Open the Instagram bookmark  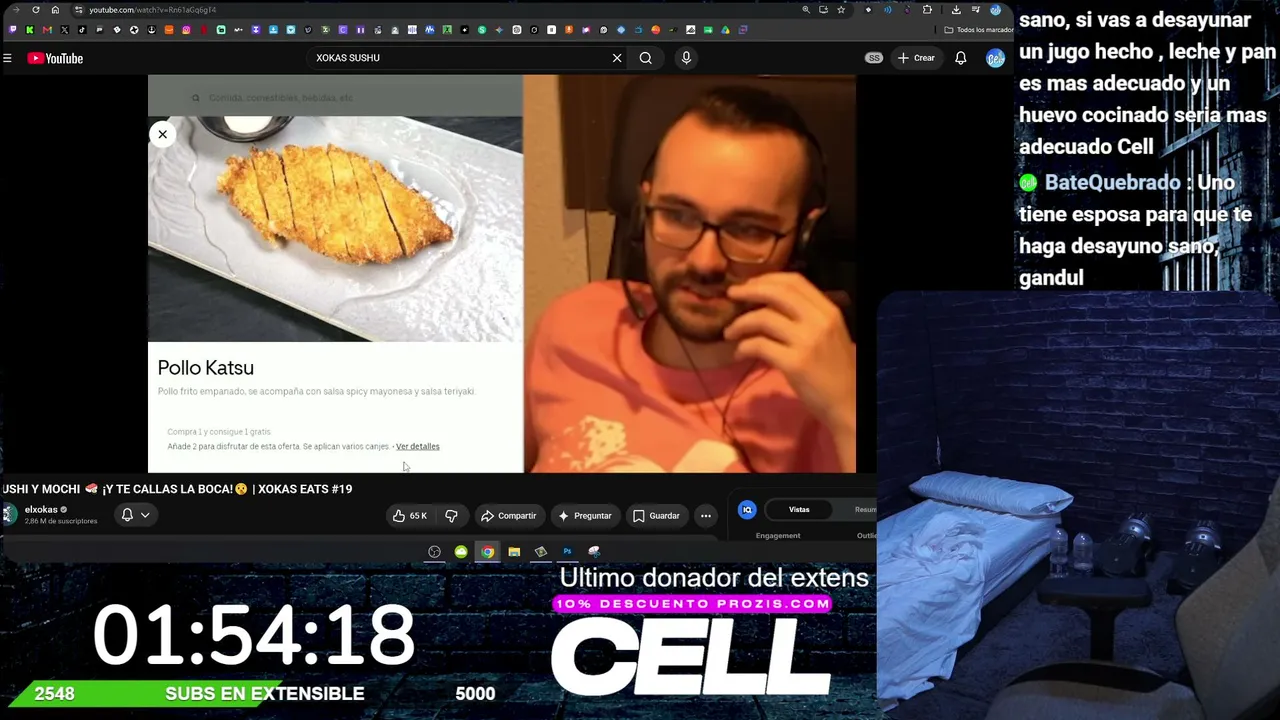pyautogui.click(x=186, y=30)
